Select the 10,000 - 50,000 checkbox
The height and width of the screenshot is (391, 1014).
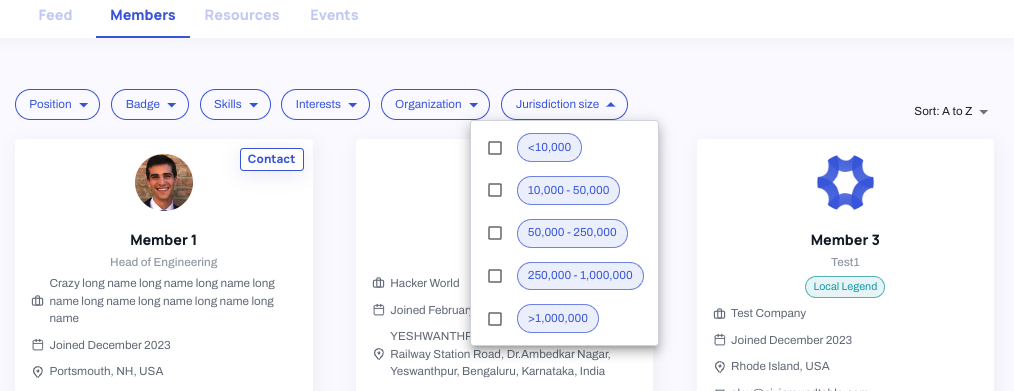[x=495, y=190]
